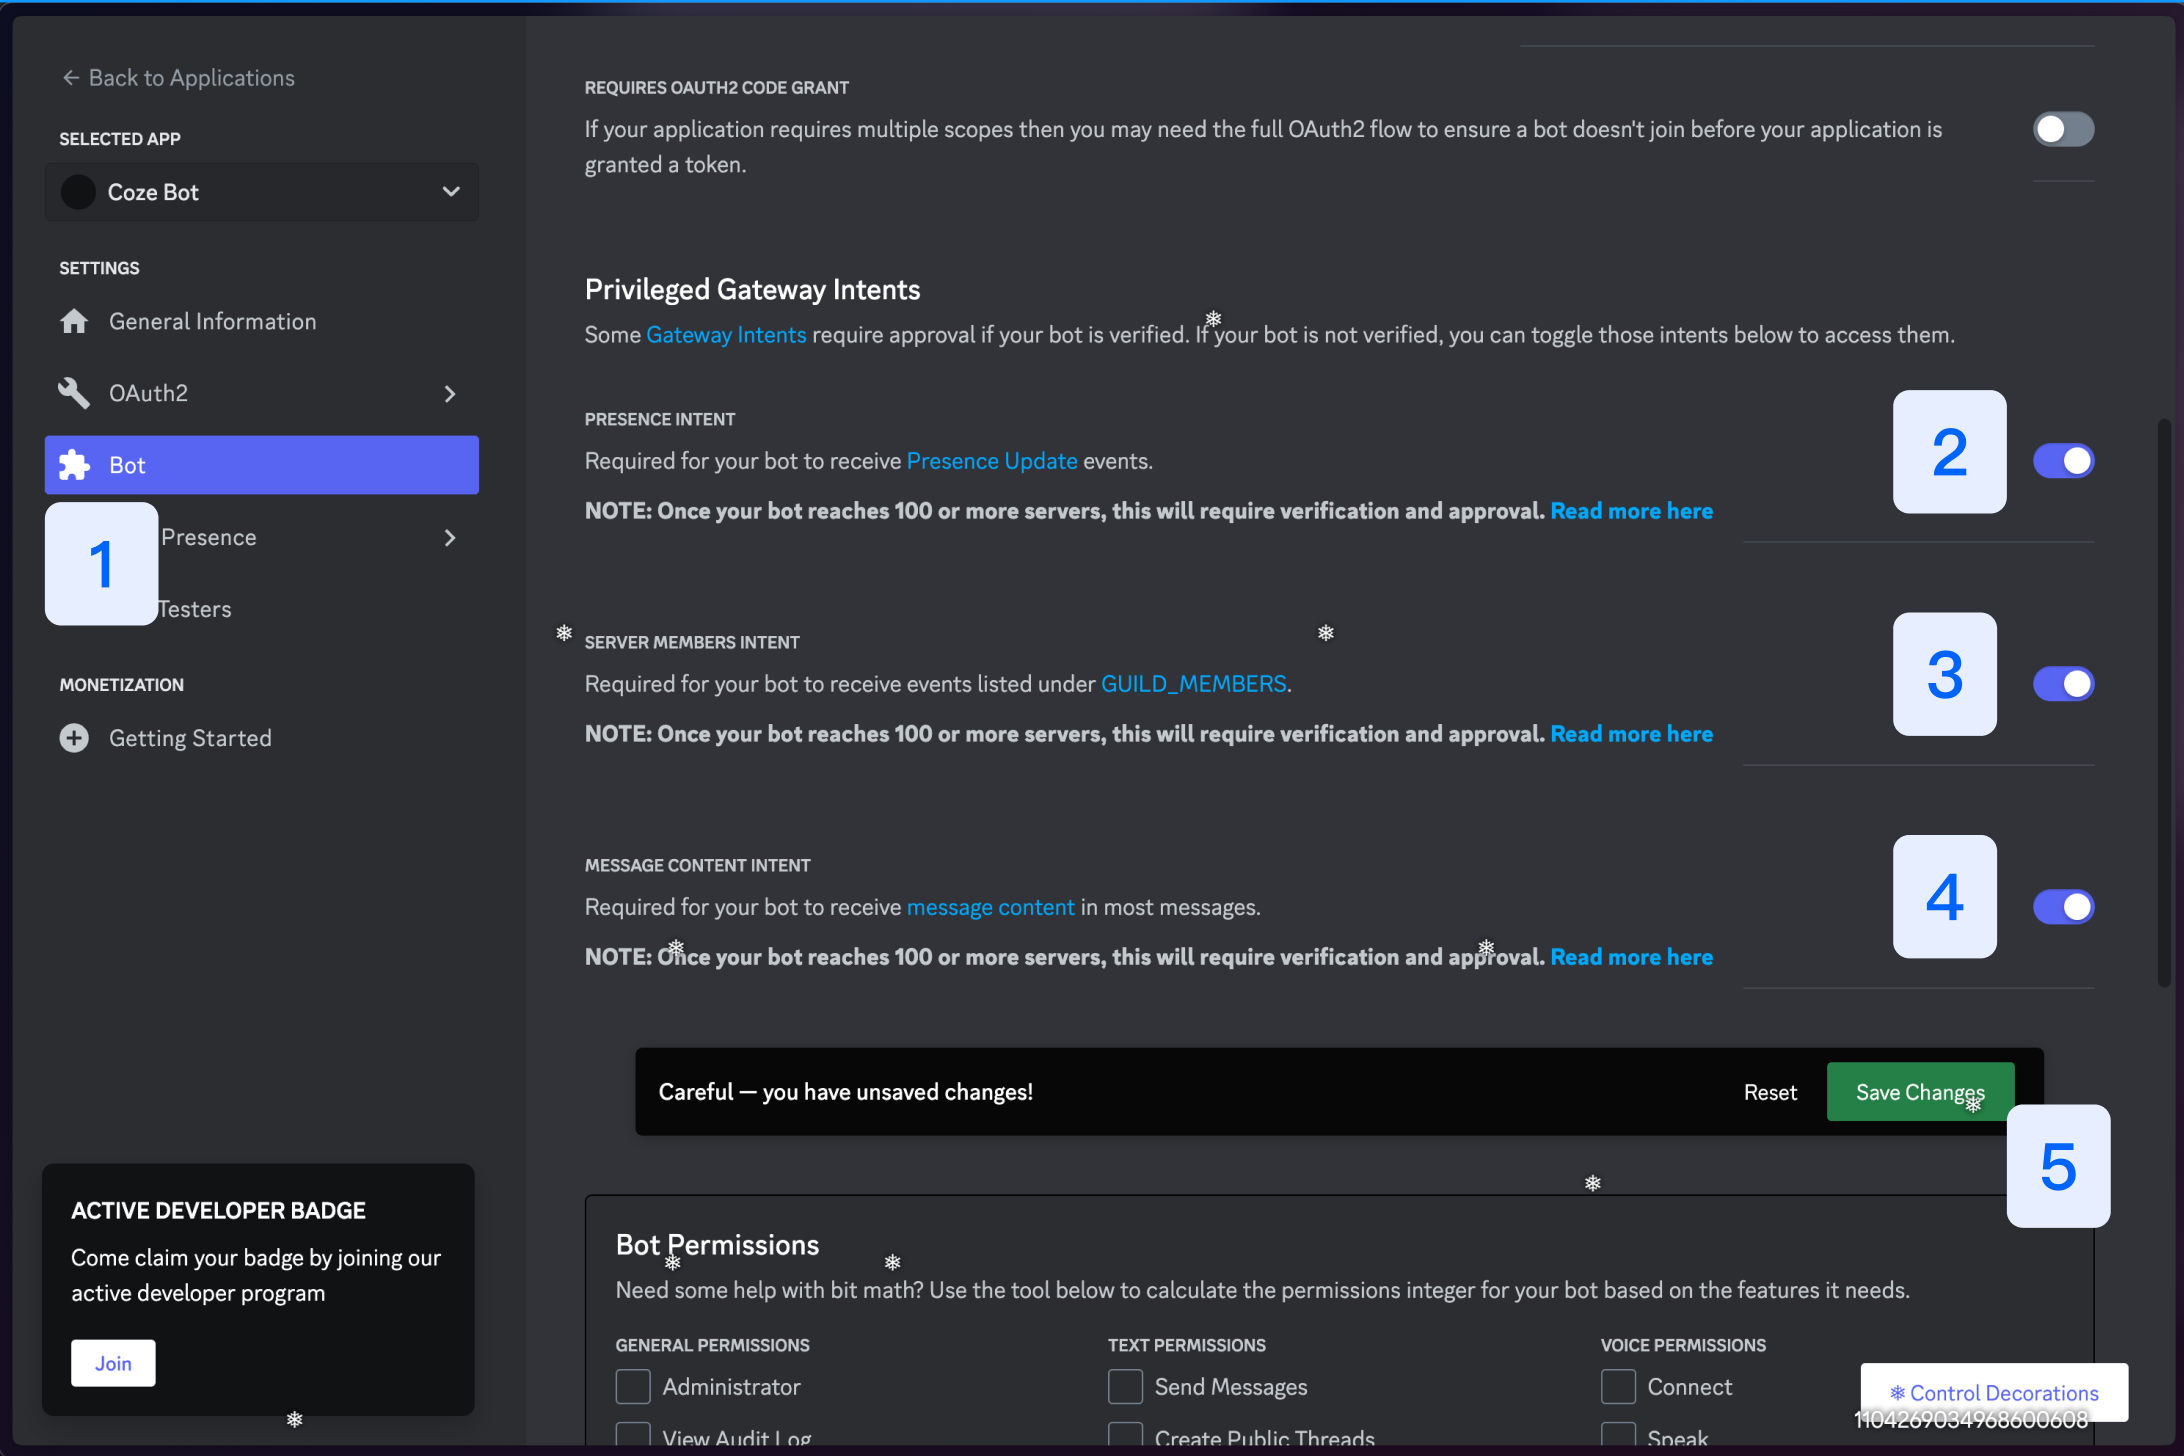2184x1456 pixels.
Task: Check the Send Messages permission
Action: point(1125,1387)
